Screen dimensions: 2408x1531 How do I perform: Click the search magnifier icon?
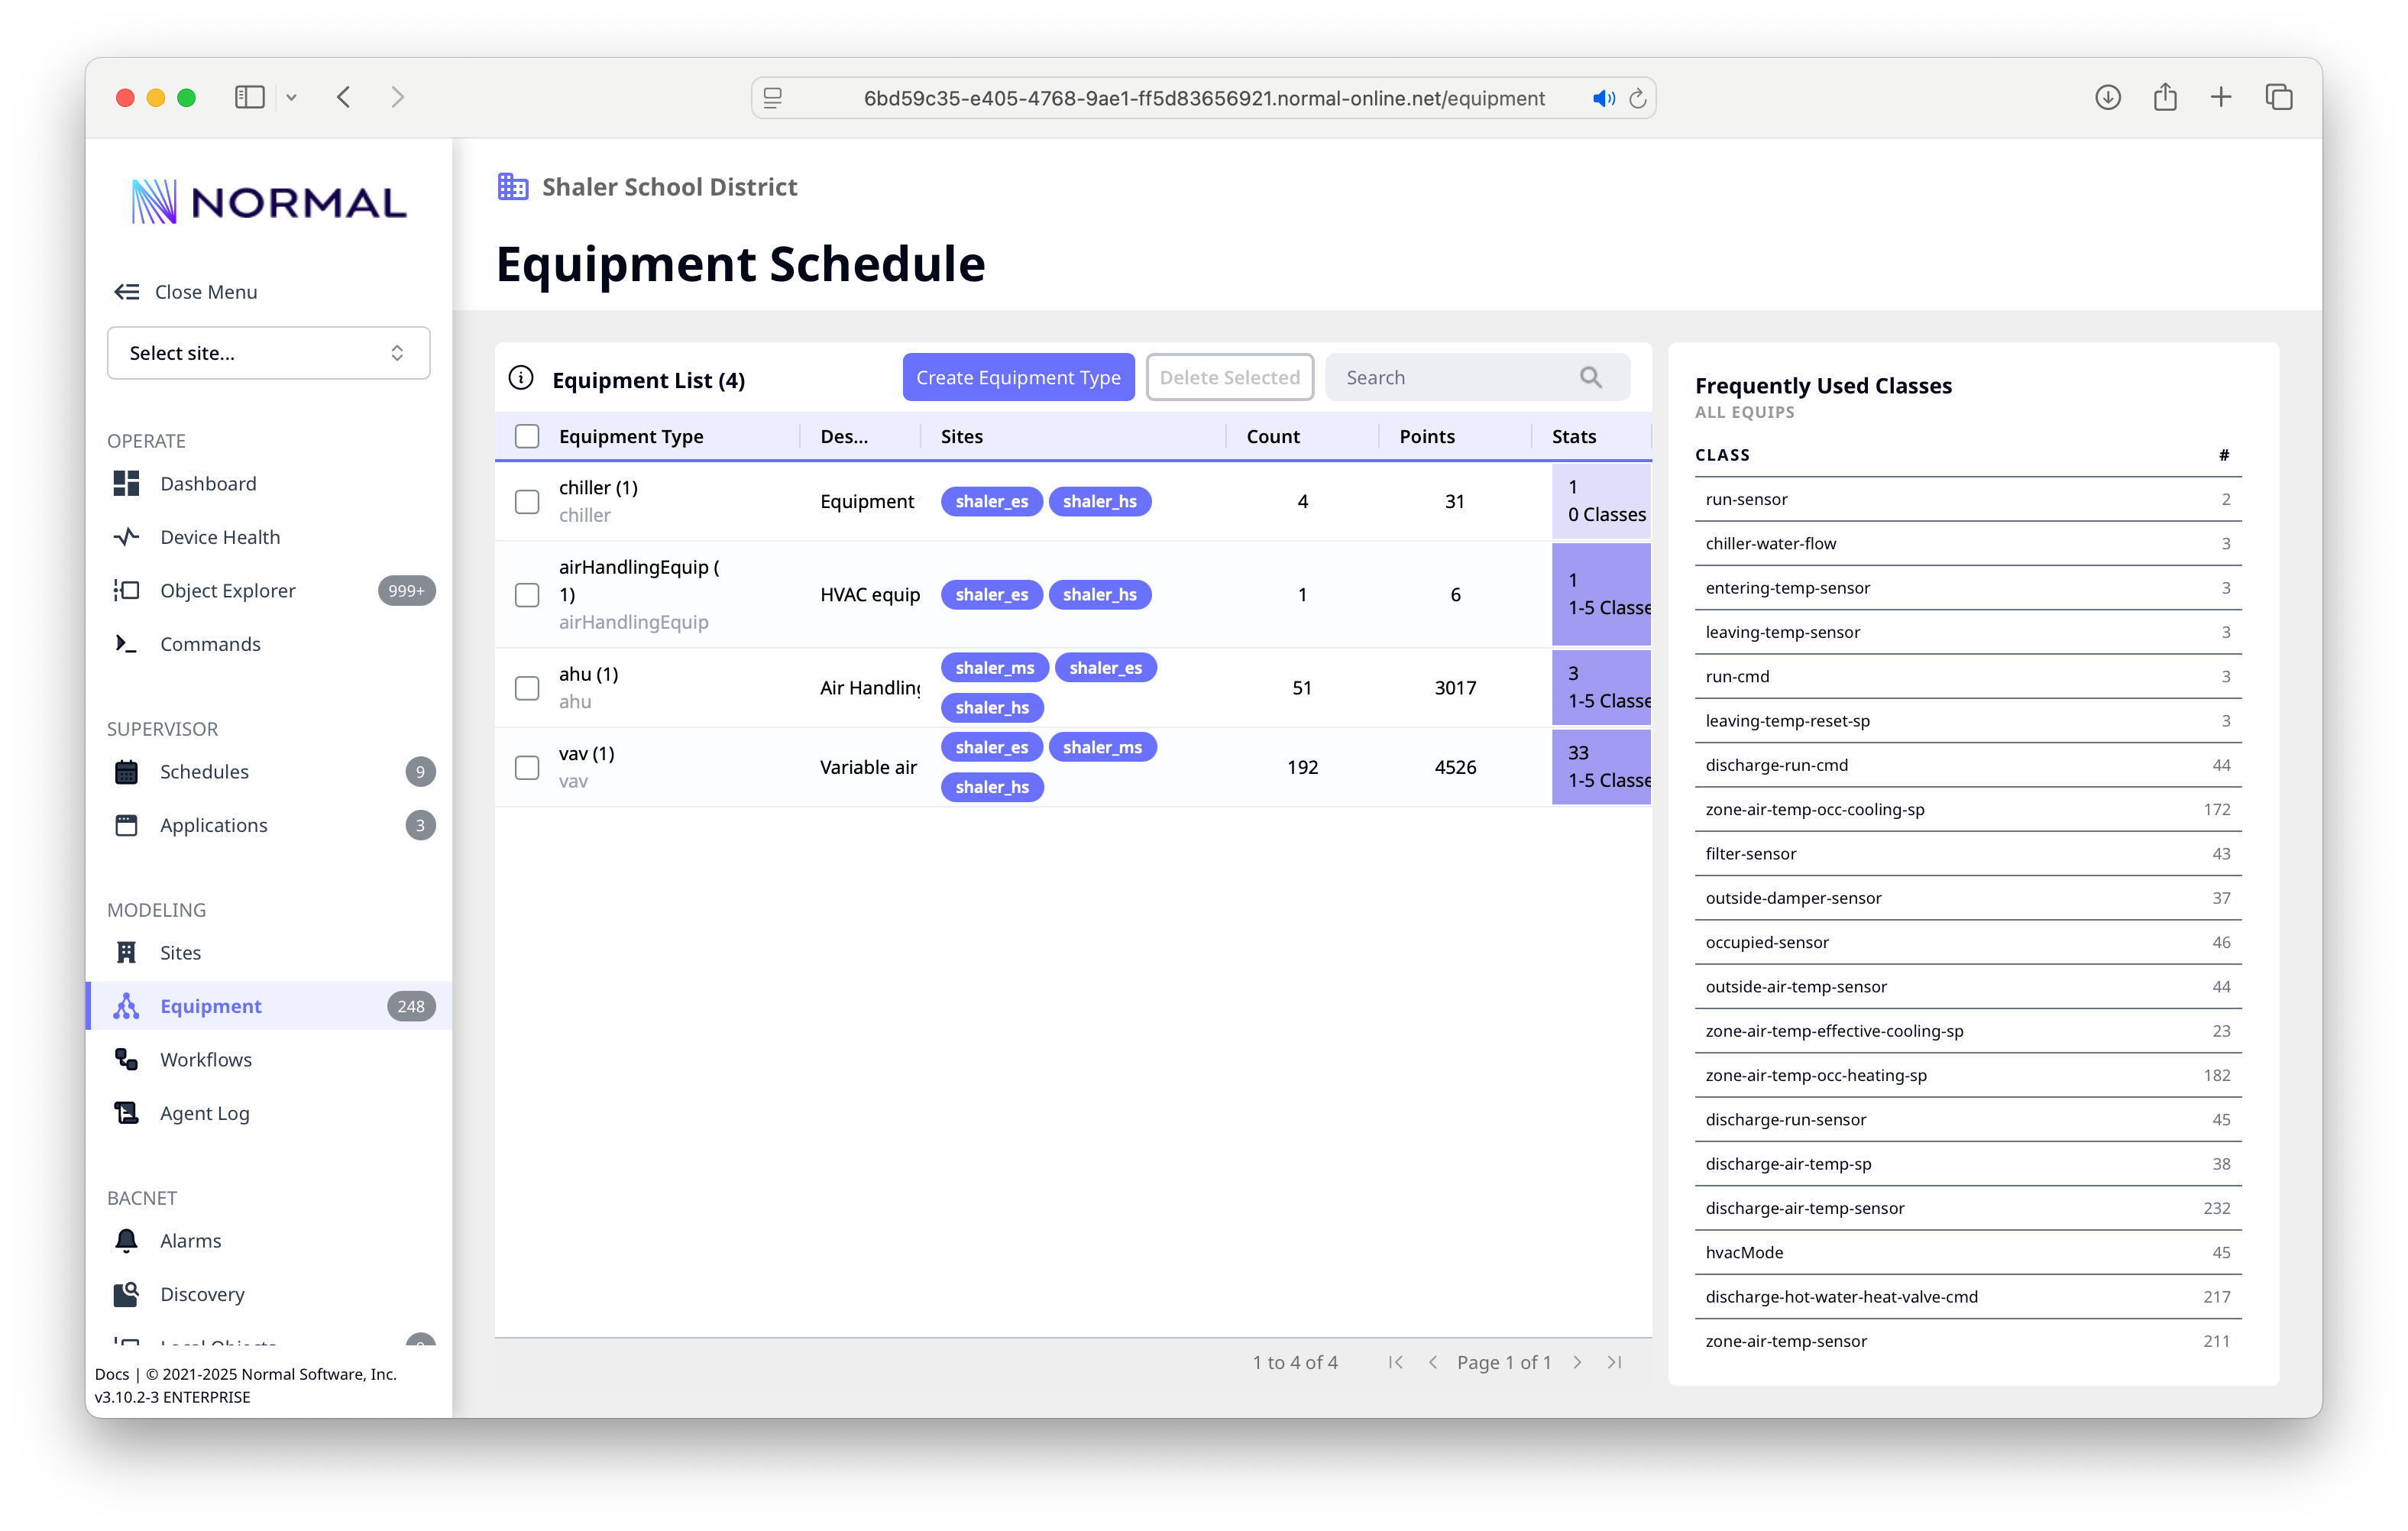click(1590, 378)
